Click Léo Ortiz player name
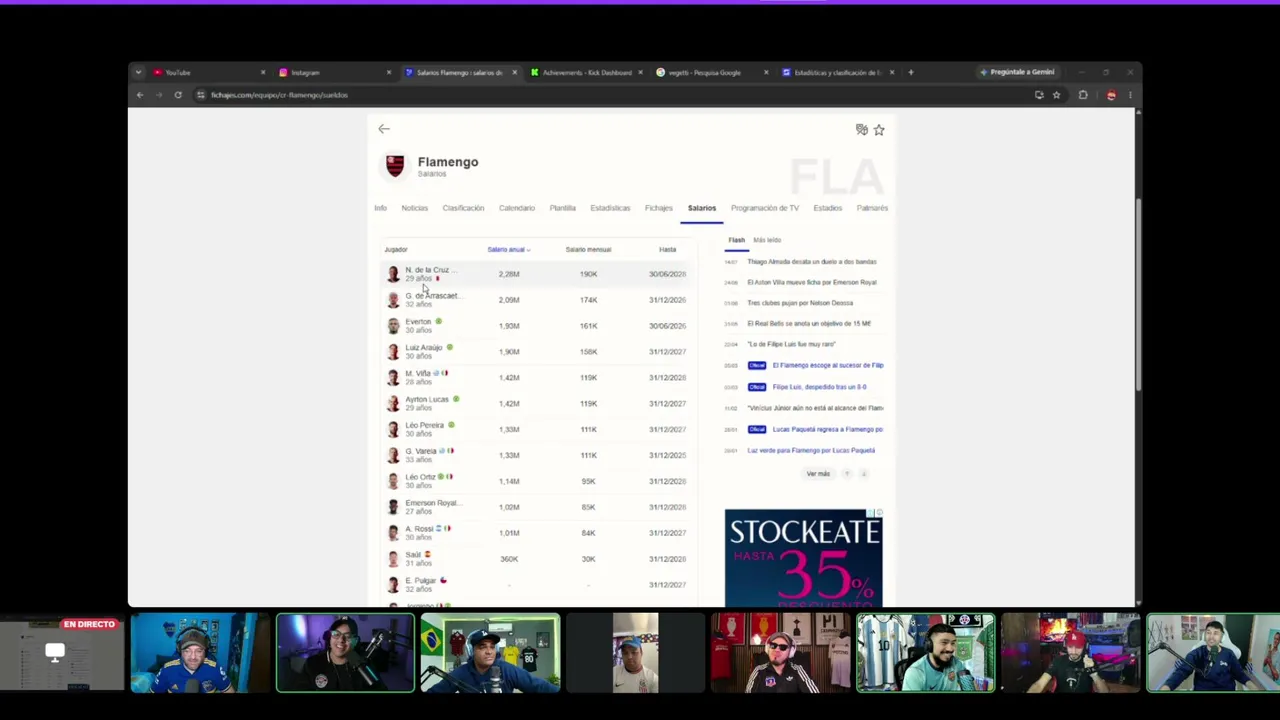The image size is (1280, 720). [x=420, y=478]
